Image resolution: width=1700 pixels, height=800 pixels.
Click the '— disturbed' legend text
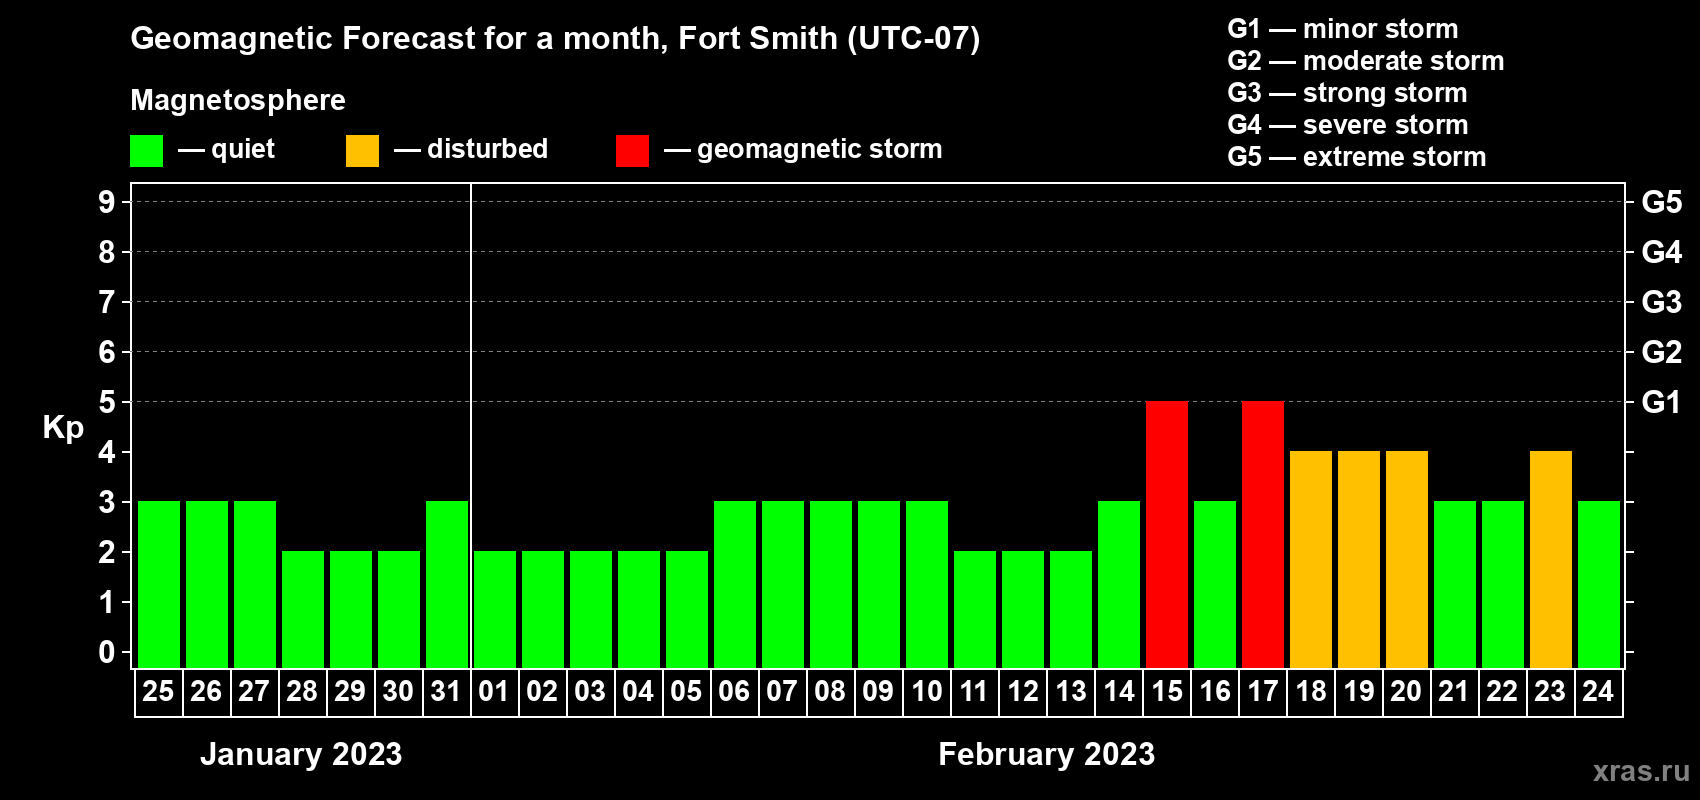point(471,149)
